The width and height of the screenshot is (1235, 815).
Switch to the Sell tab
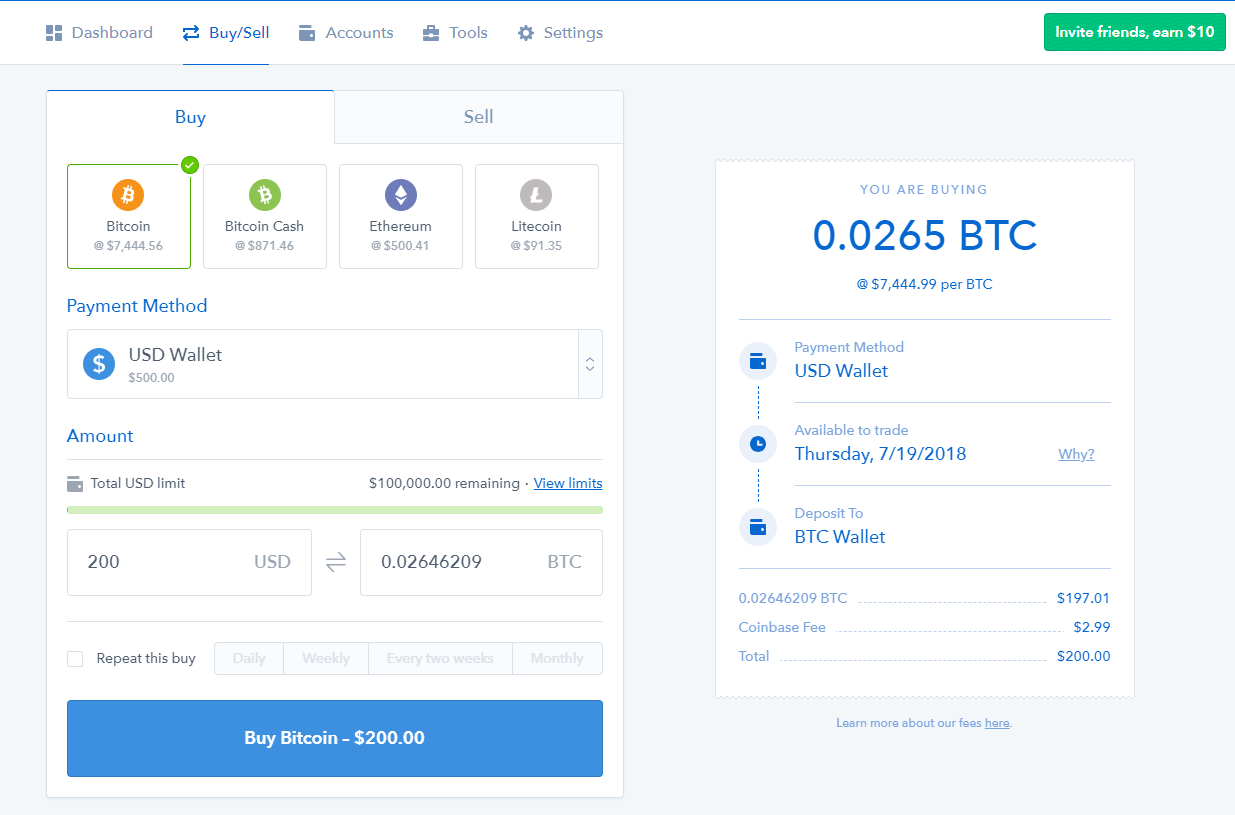pyautogui.click(x=478, y=117)
